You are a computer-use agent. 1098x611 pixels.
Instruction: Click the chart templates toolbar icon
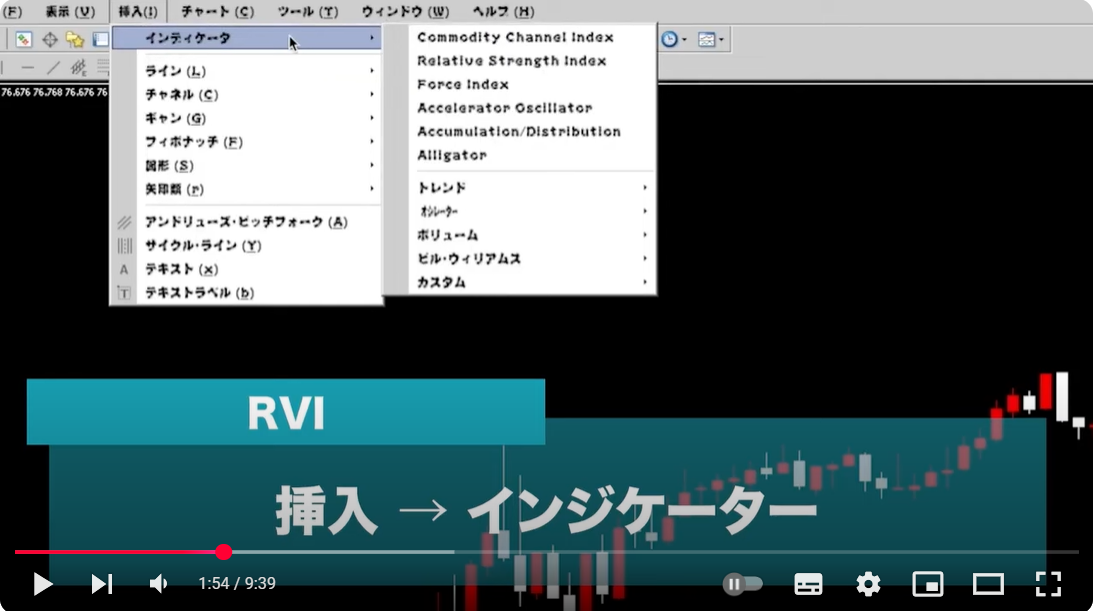[x=707, y=39]
